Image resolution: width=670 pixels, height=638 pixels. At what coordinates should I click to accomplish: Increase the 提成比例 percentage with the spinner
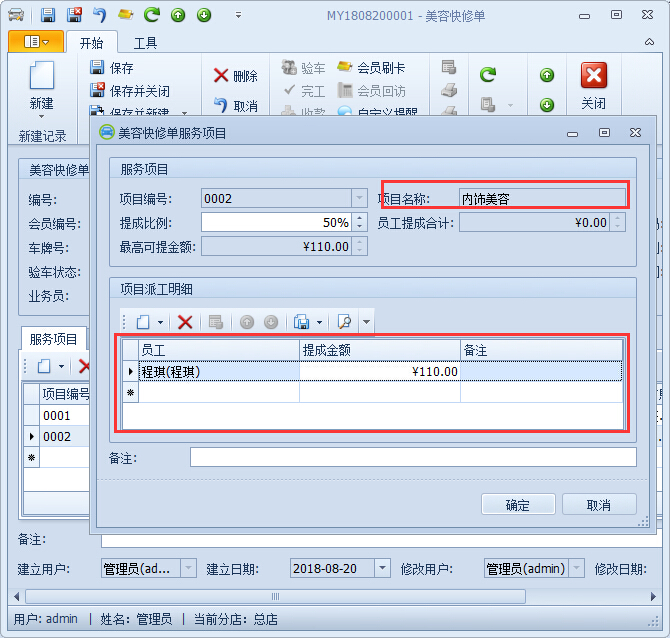click(360, 218)
